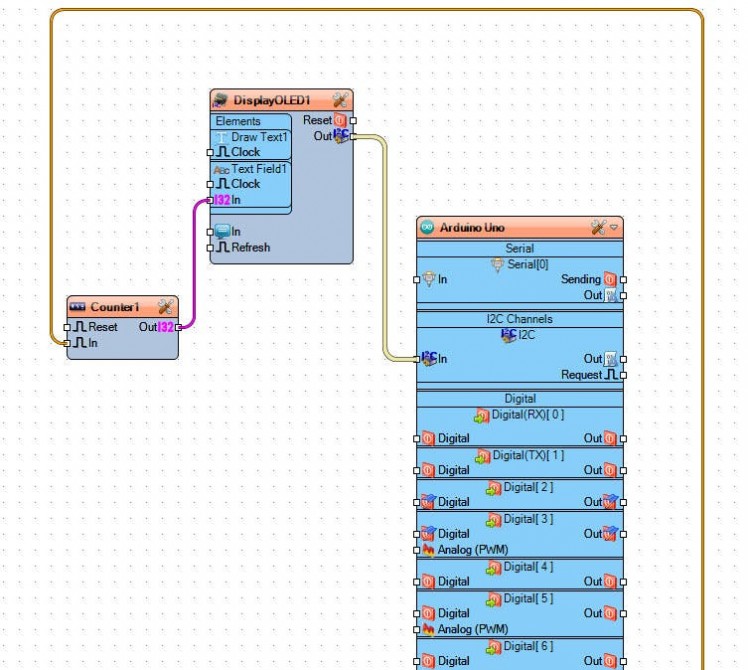The height and width of the screenshot is (670, 748).
Task: Click the Counter1 Out I32 icon
Action: coord(166,327)
